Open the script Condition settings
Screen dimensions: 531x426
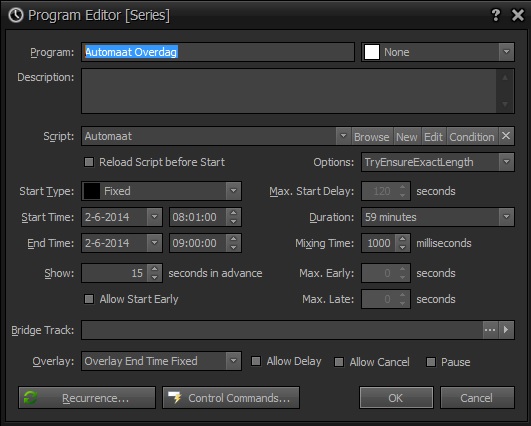(472, 136)
